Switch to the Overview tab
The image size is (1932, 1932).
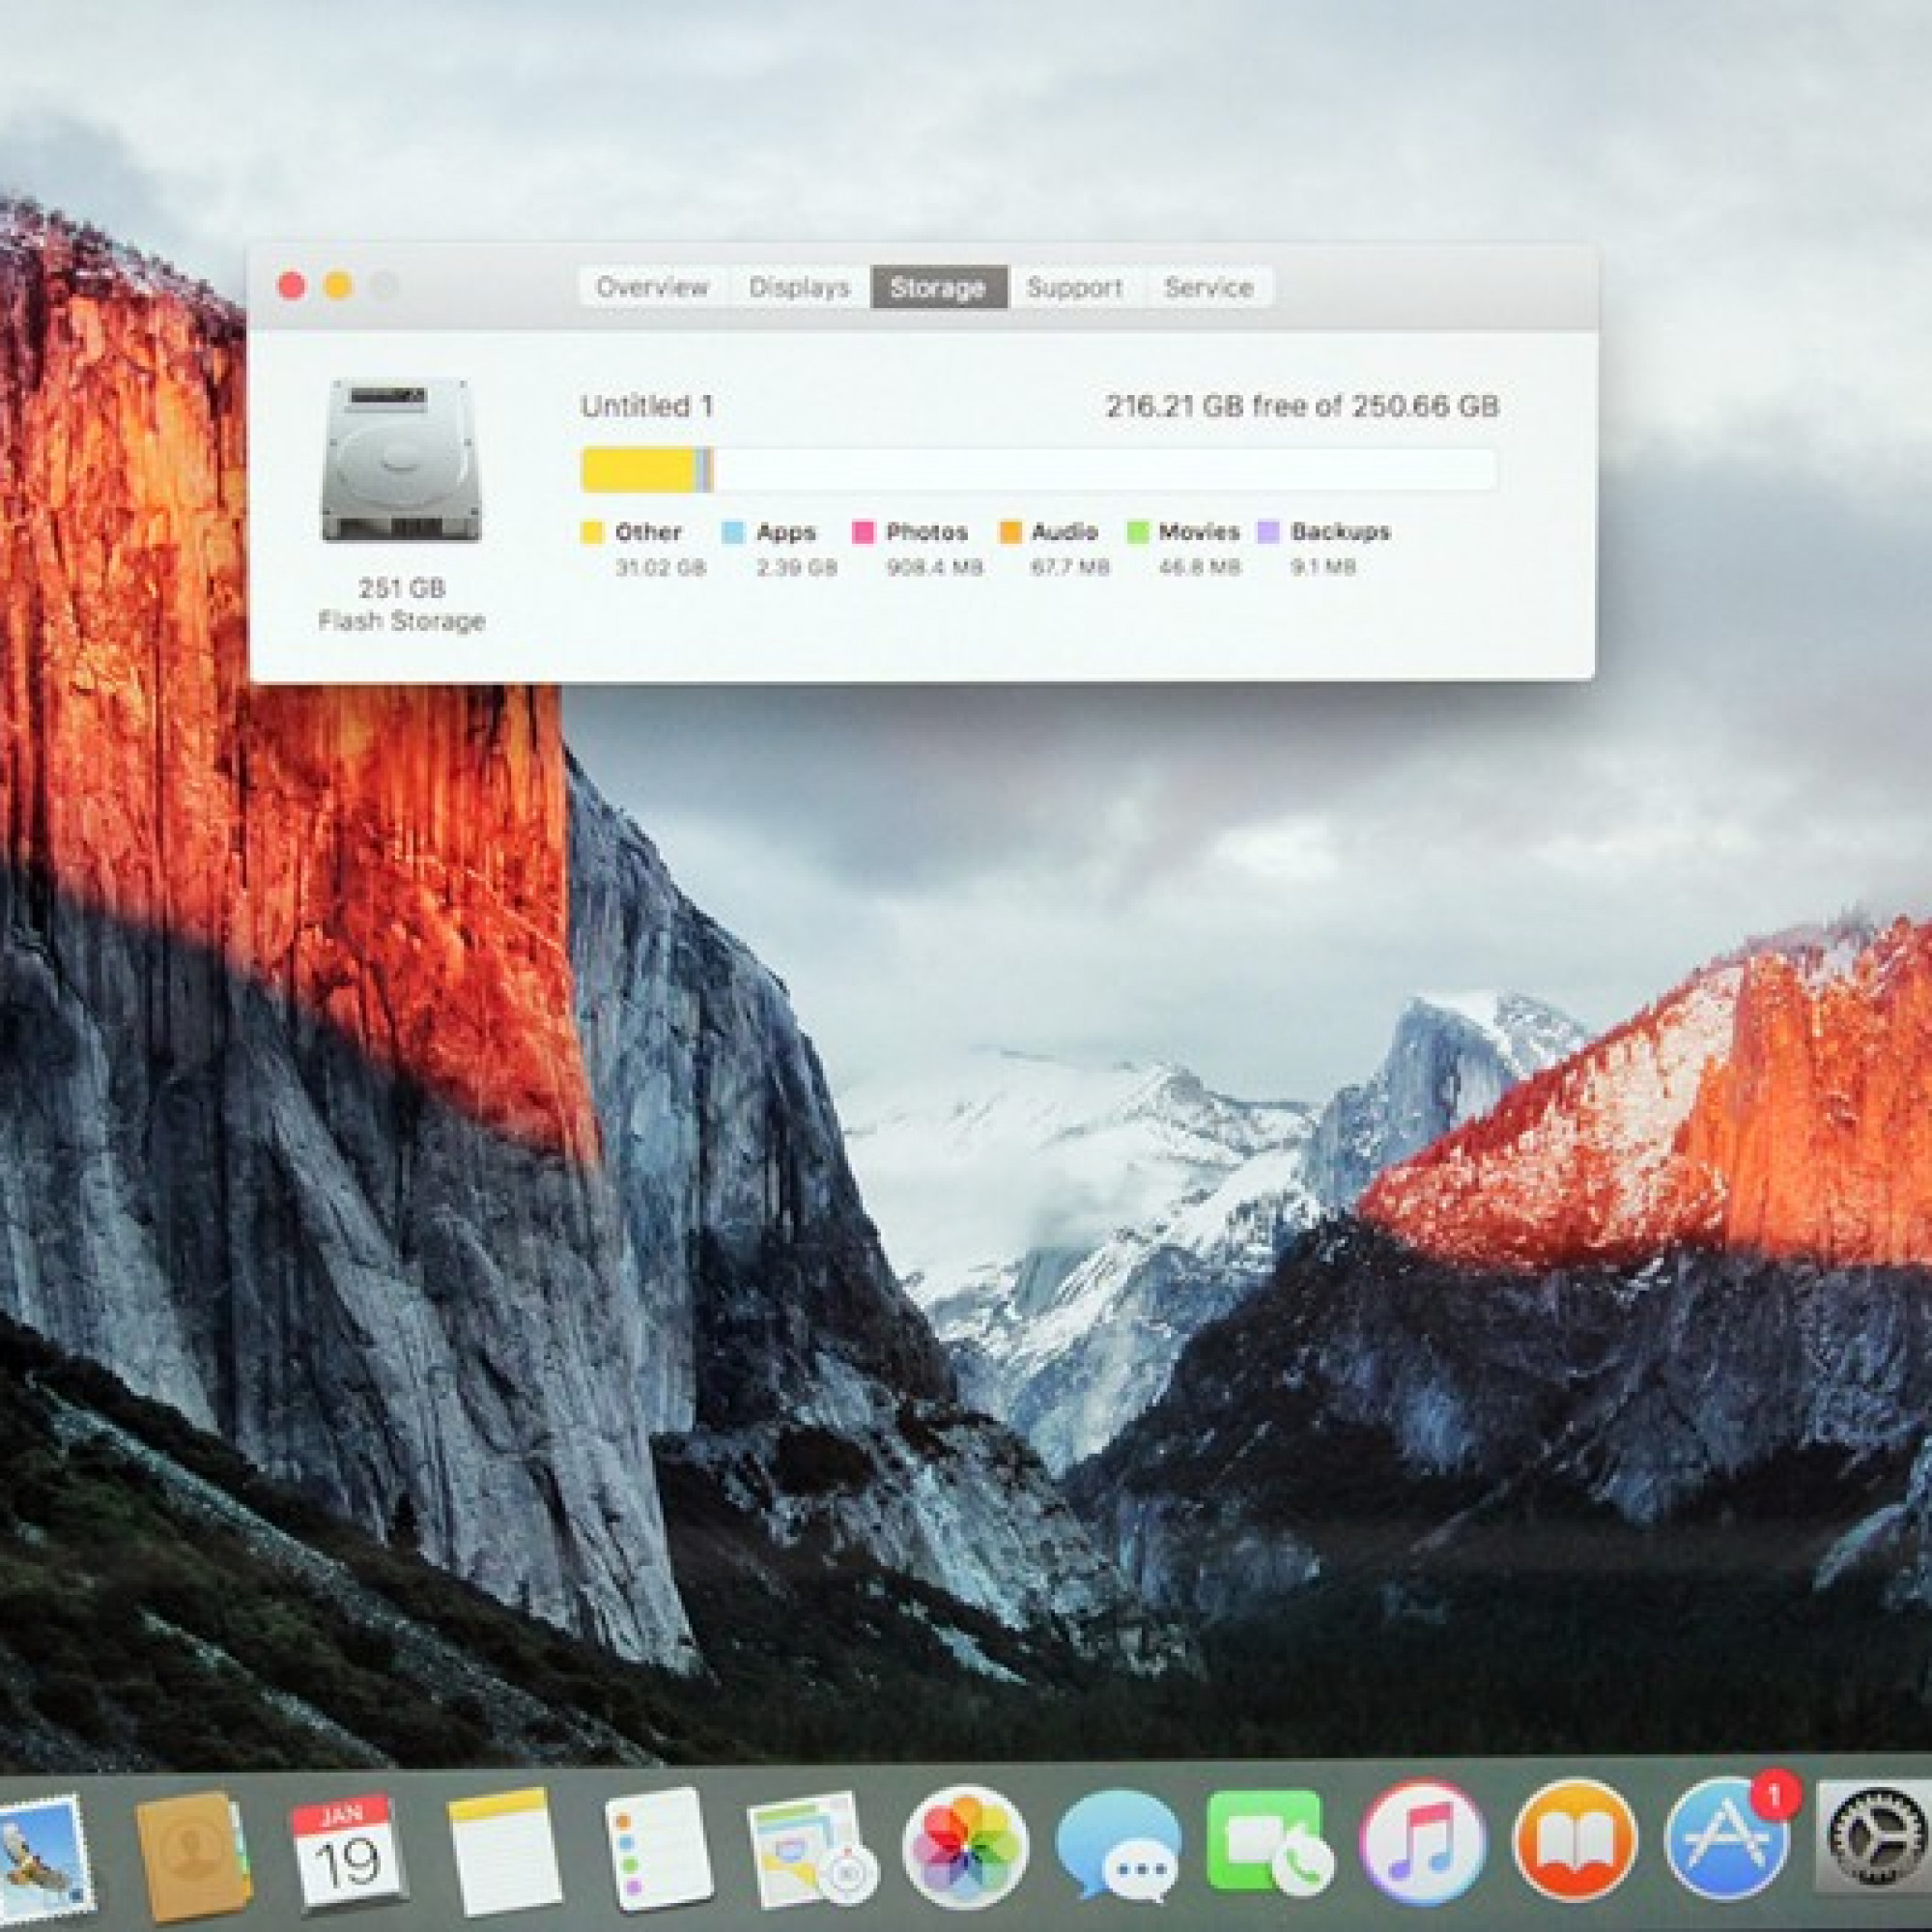click(652, 288)
